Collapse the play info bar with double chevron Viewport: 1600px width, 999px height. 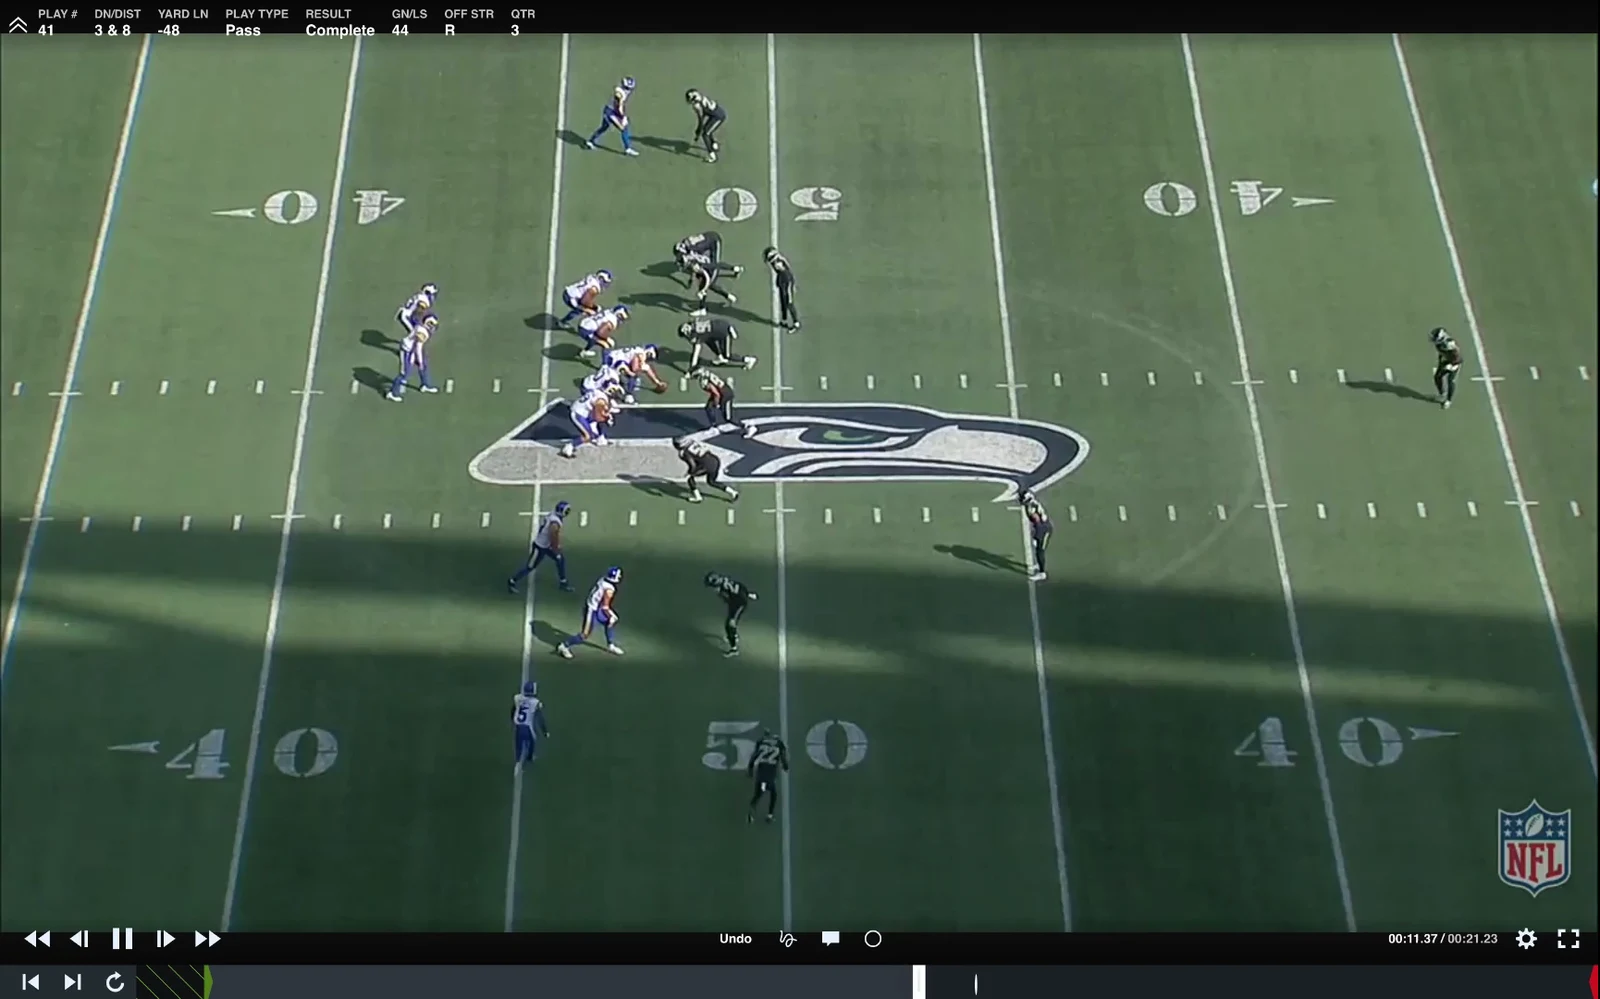[x=18, y=24]
